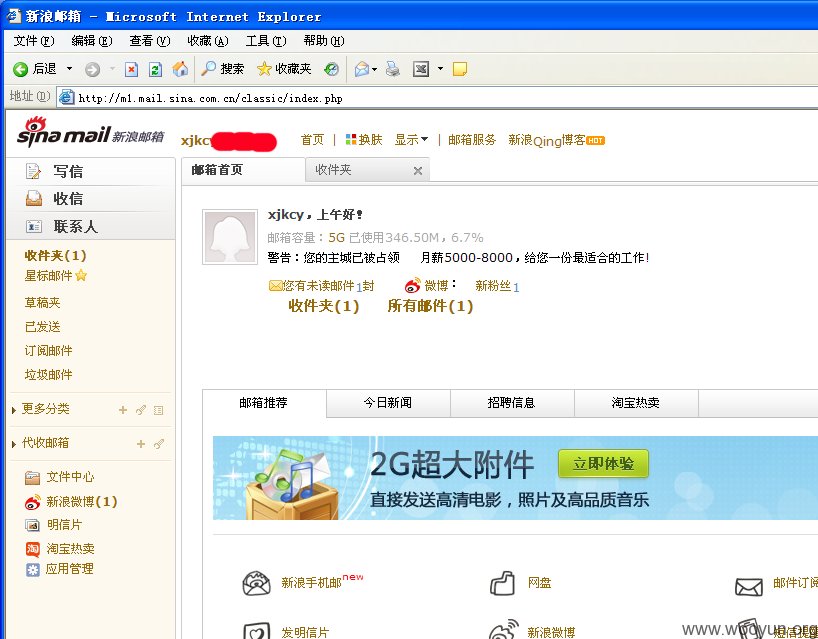Viewport: 818px width, 639px height.
Task: Open 已发送 sent folder
Action: click(43, 327)
